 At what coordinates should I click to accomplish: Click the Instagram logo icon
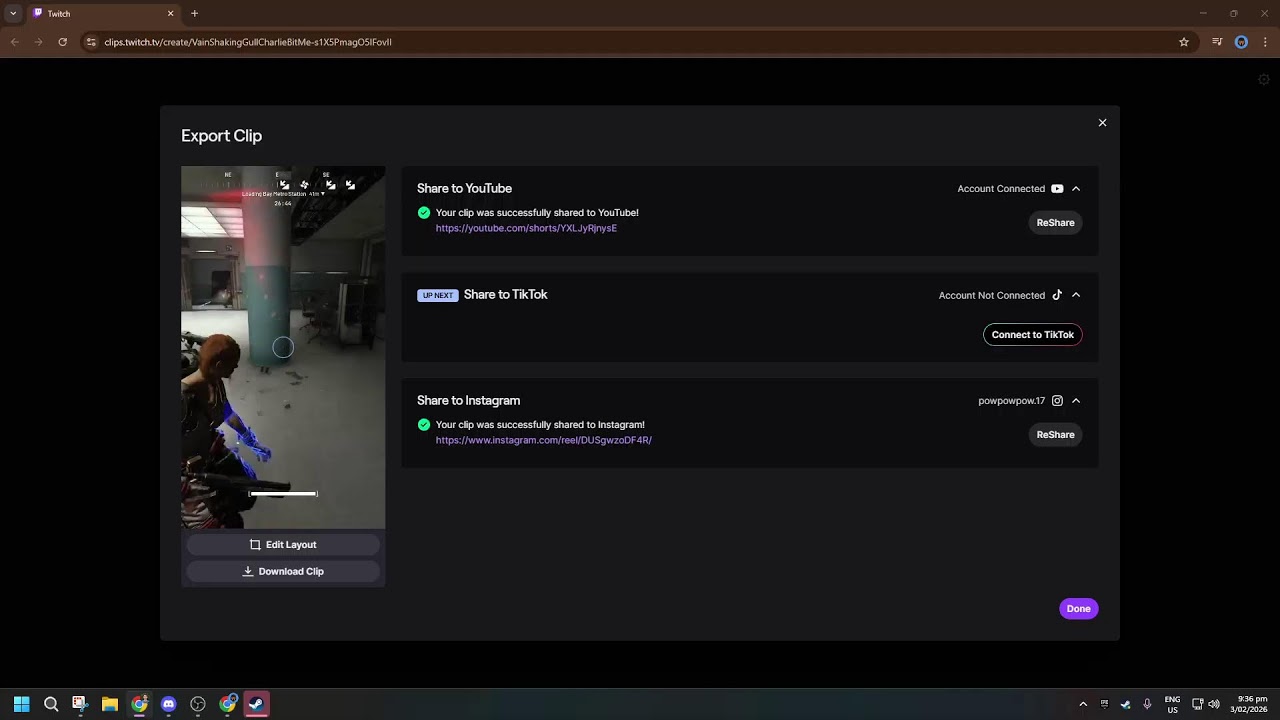1057,401
